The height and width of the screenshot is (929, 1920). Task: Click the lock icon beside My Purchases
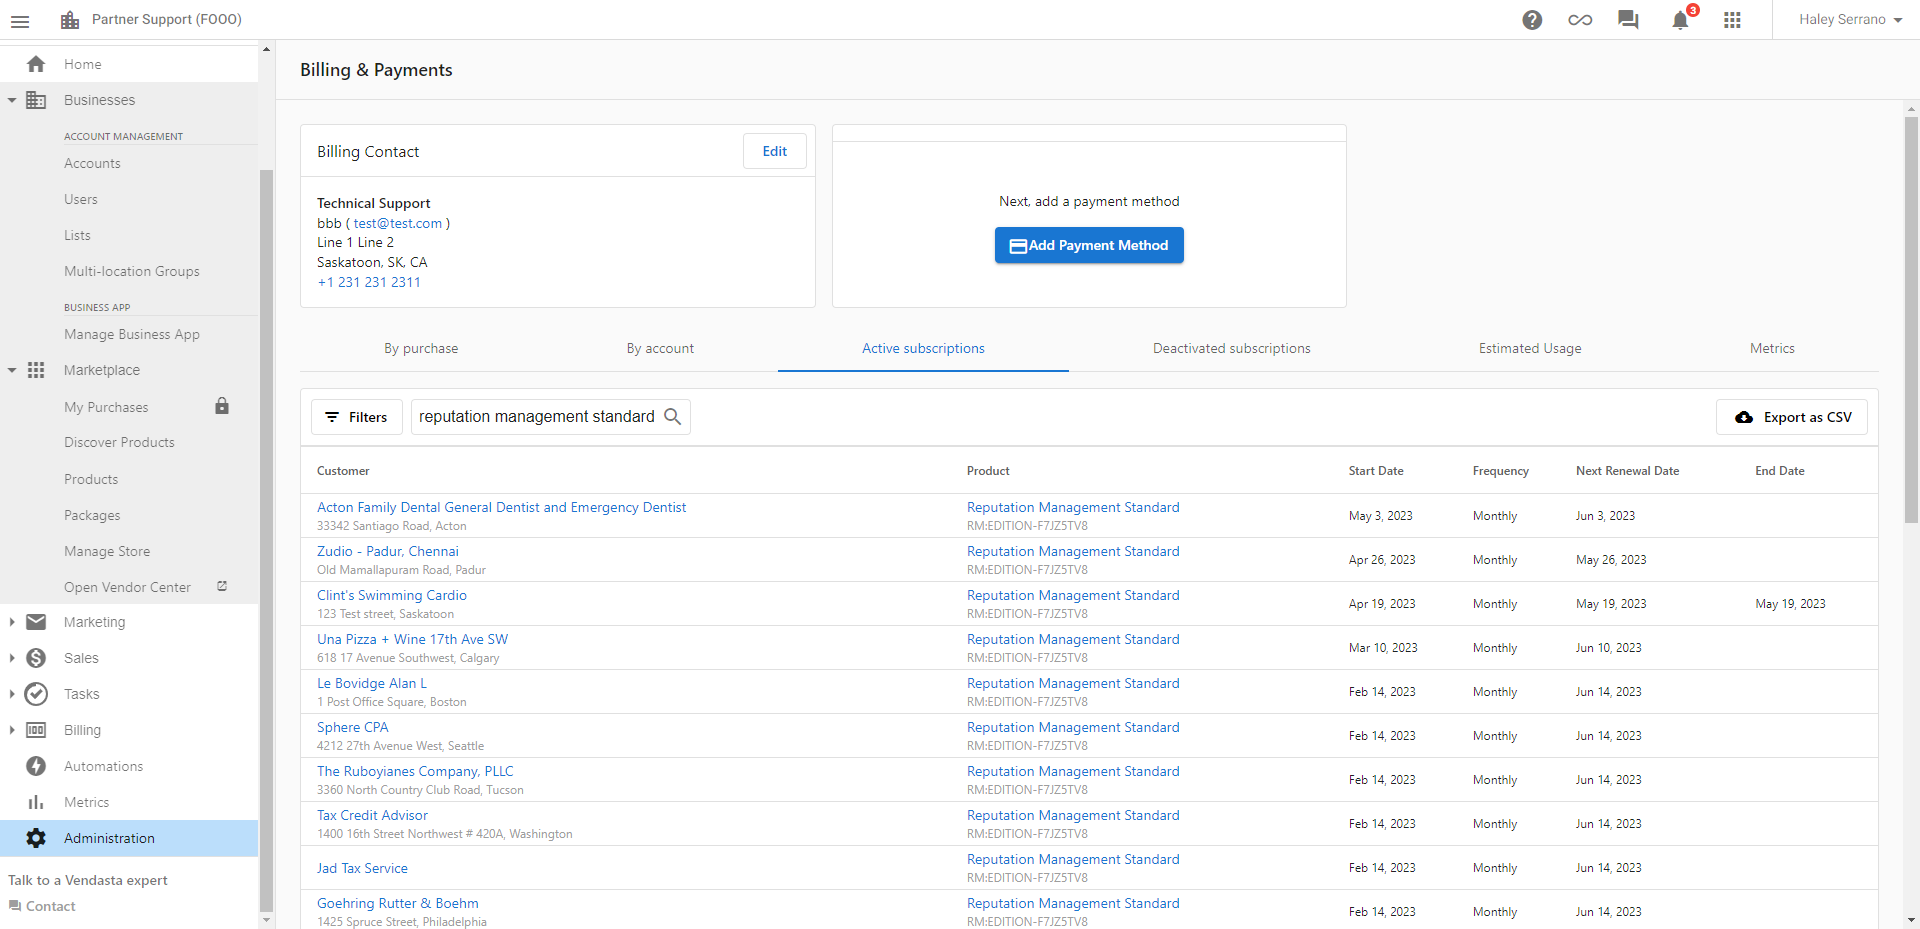point(222,406)
